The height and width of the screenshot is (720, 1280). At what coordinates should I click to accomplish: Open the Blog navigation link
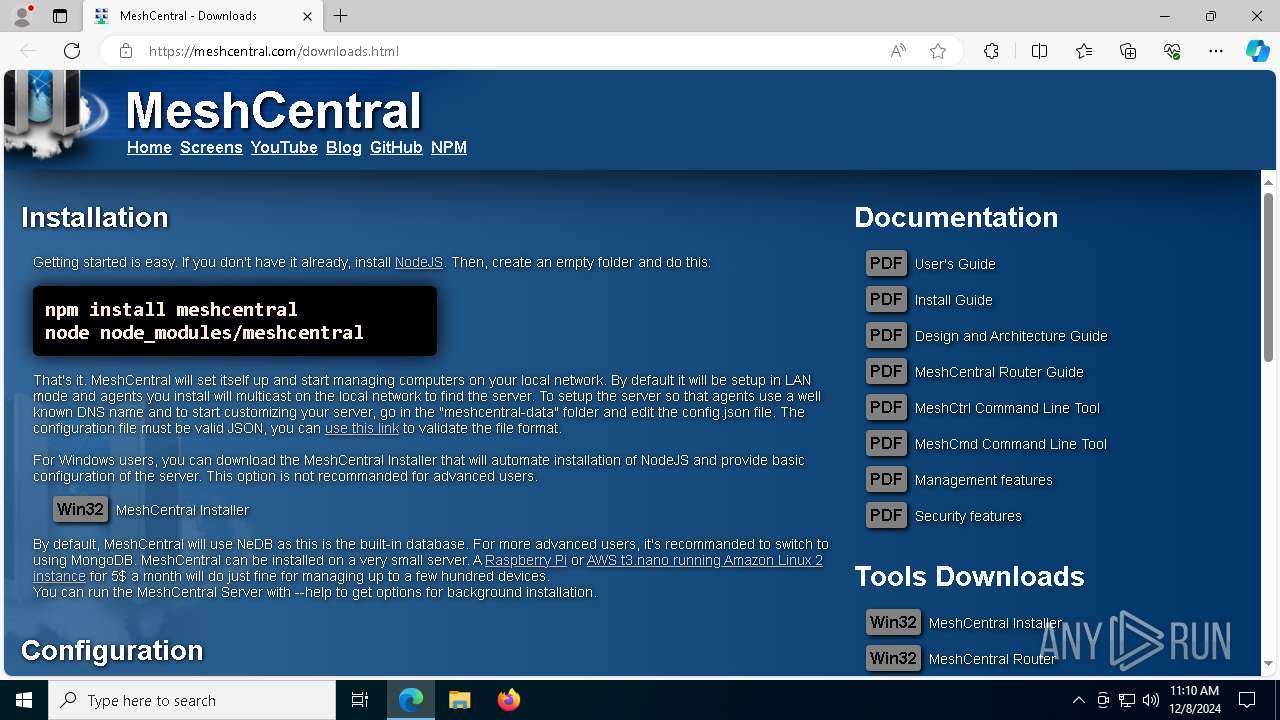pos(343,147)
